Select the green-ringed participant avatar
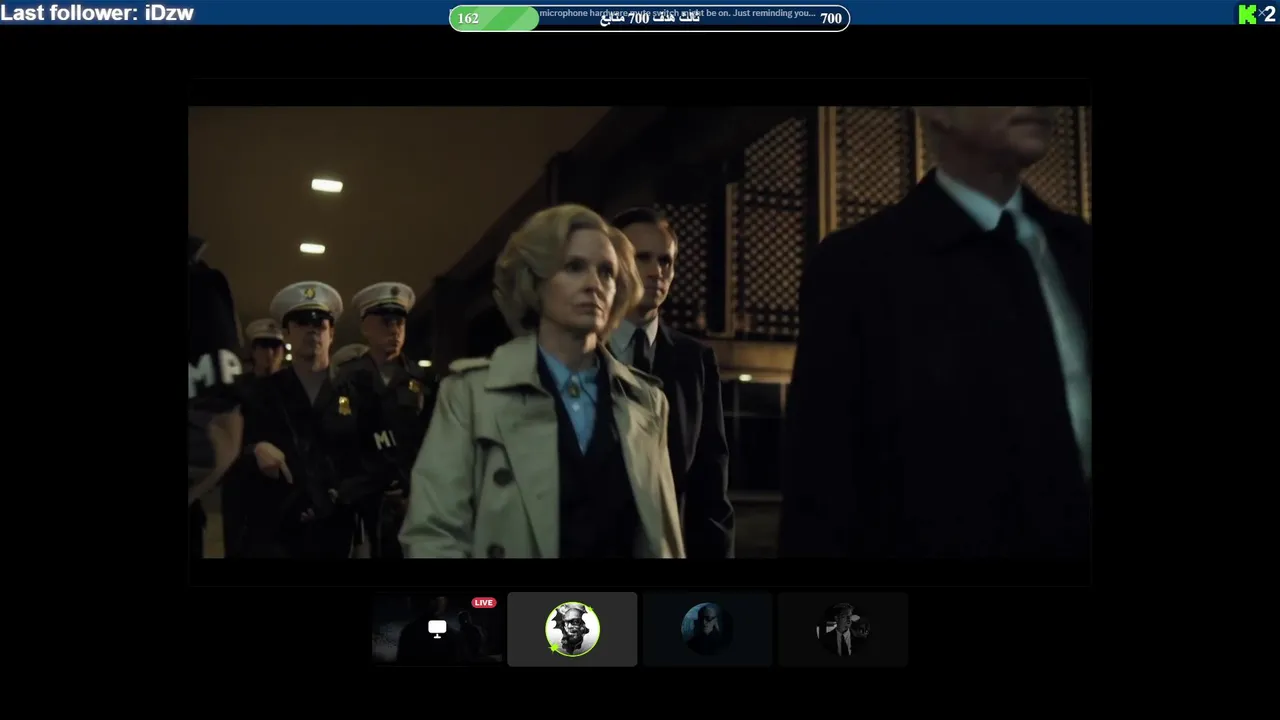This screenshot has width=1280, height=720. coord(572,629)
